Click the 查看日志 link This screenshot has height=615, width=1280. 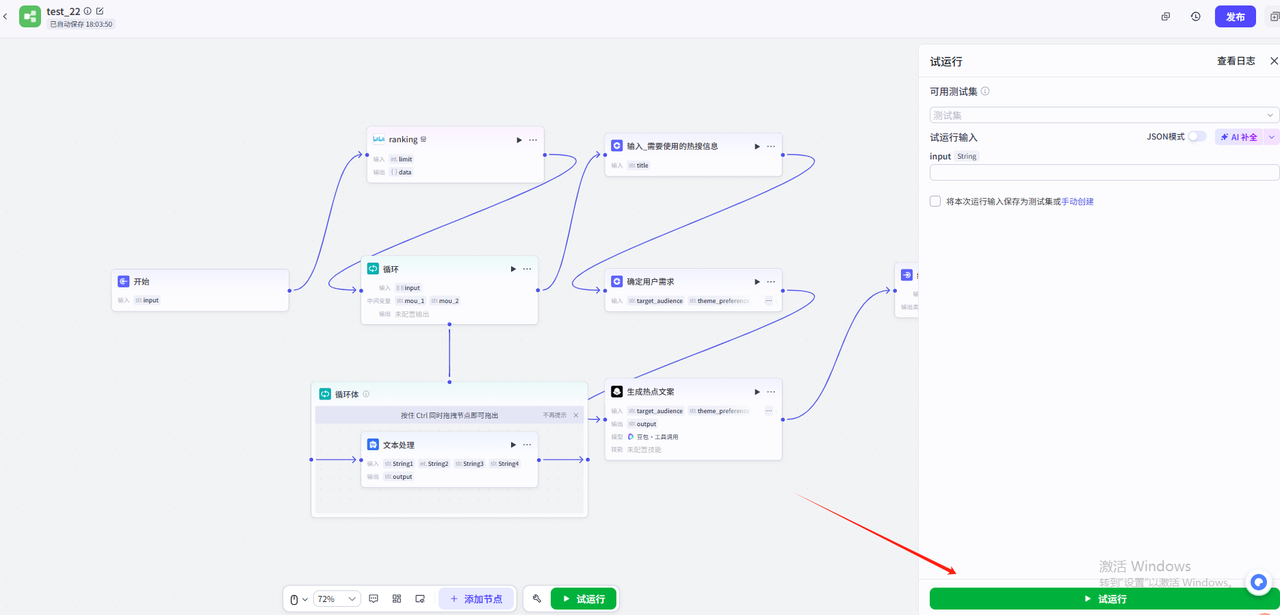click(x=1235, y=61)
